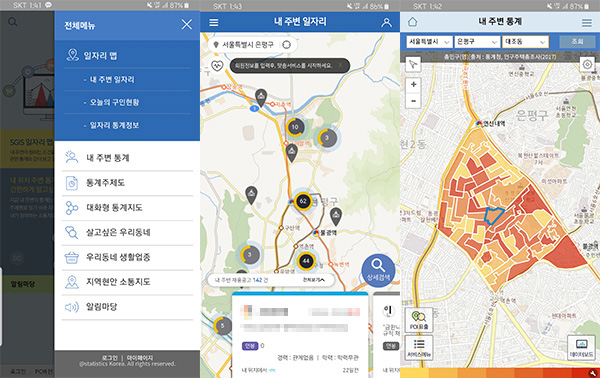The height and width of the screenshot is (378, 600).
Task: Click the 살고싶은 우리동네 search icon
Action: [x=72, y=232]
